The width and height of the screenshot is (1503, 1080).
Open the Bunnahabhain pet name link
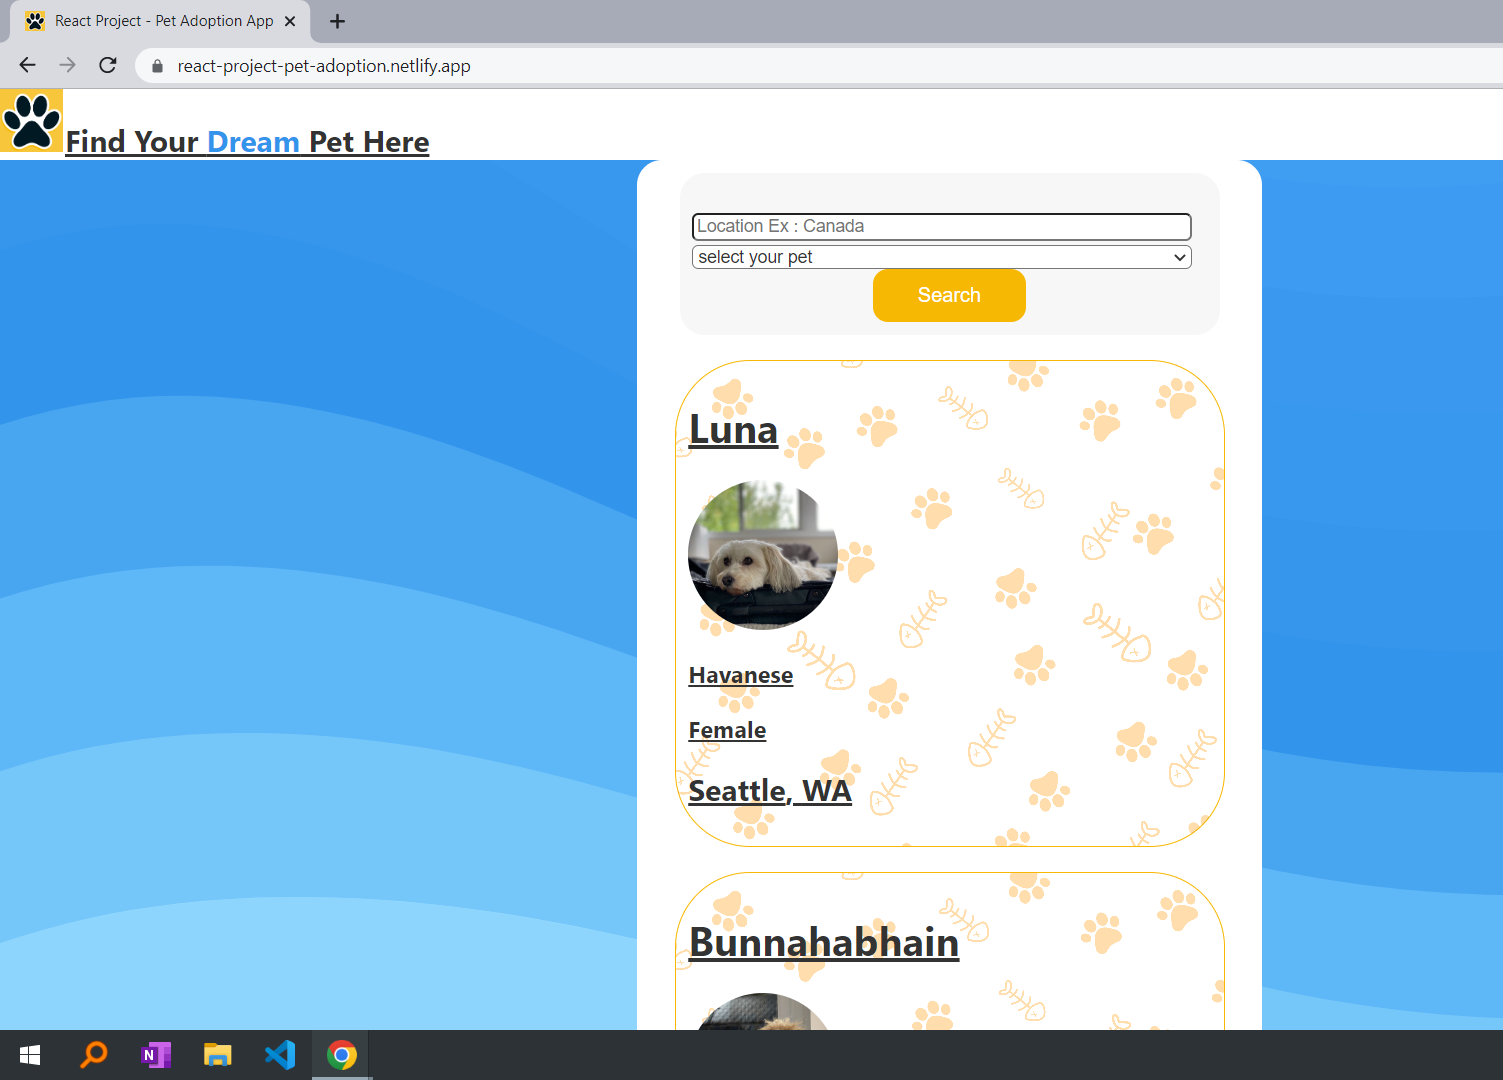(823, 943)
